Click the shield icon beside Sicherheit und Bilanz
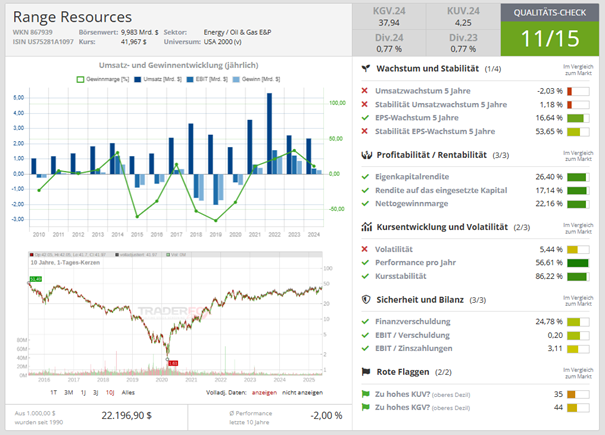 366,300
